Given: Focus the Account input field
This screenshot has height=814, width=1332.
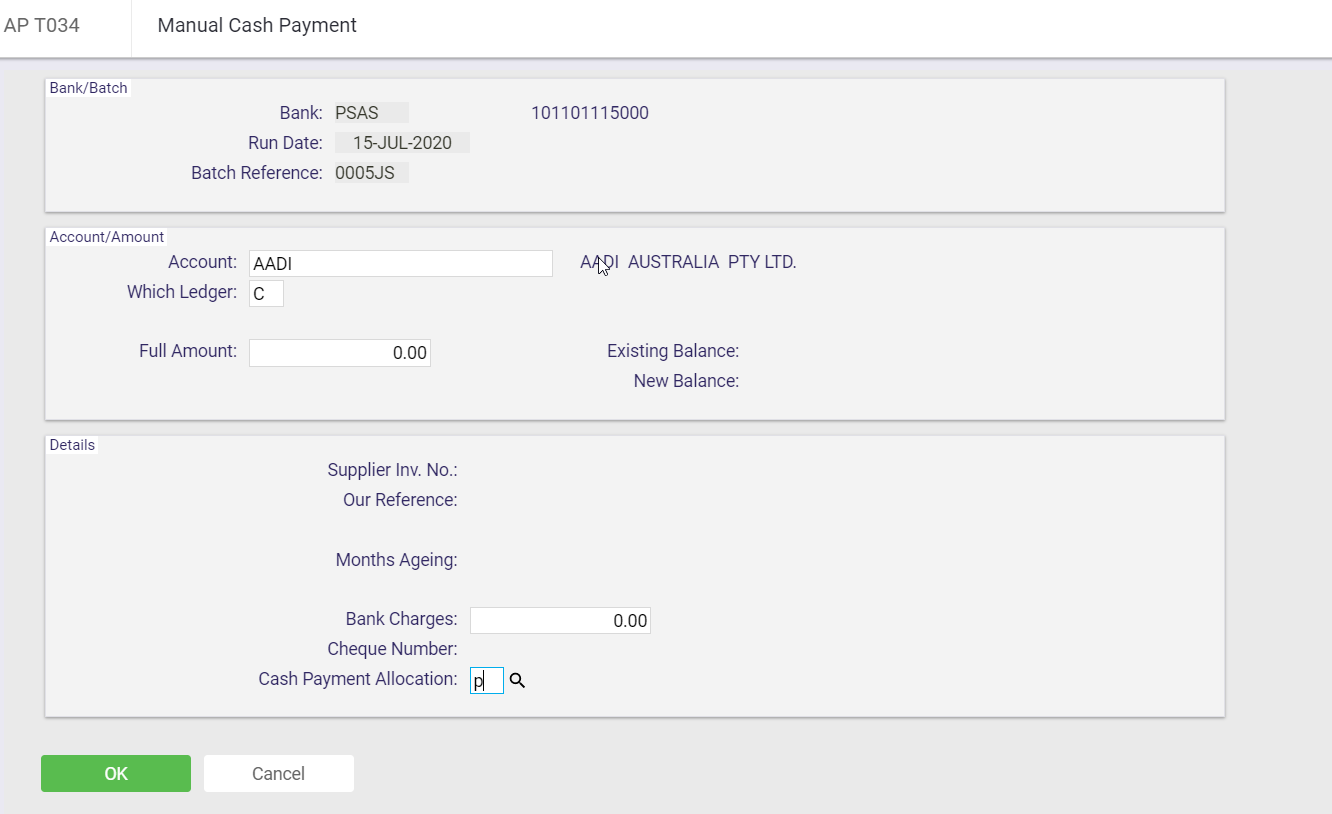Looking at the screenshot, I should coord(401,264).
